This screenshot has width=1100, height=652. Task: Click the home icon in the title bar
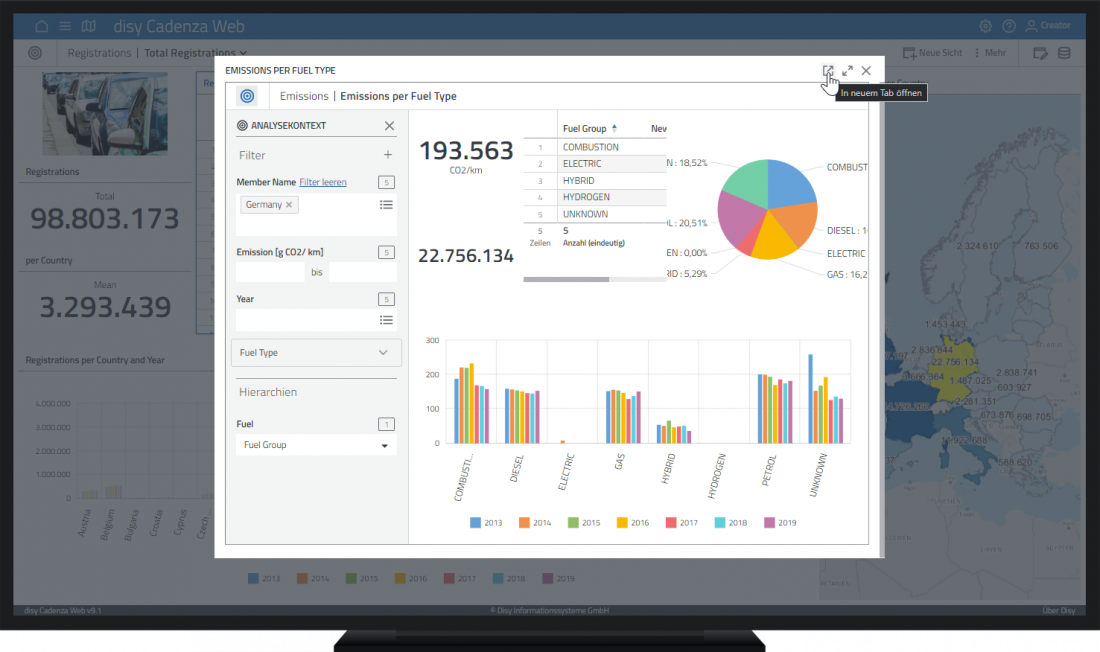pyautogui.click(x=40, y=26)
